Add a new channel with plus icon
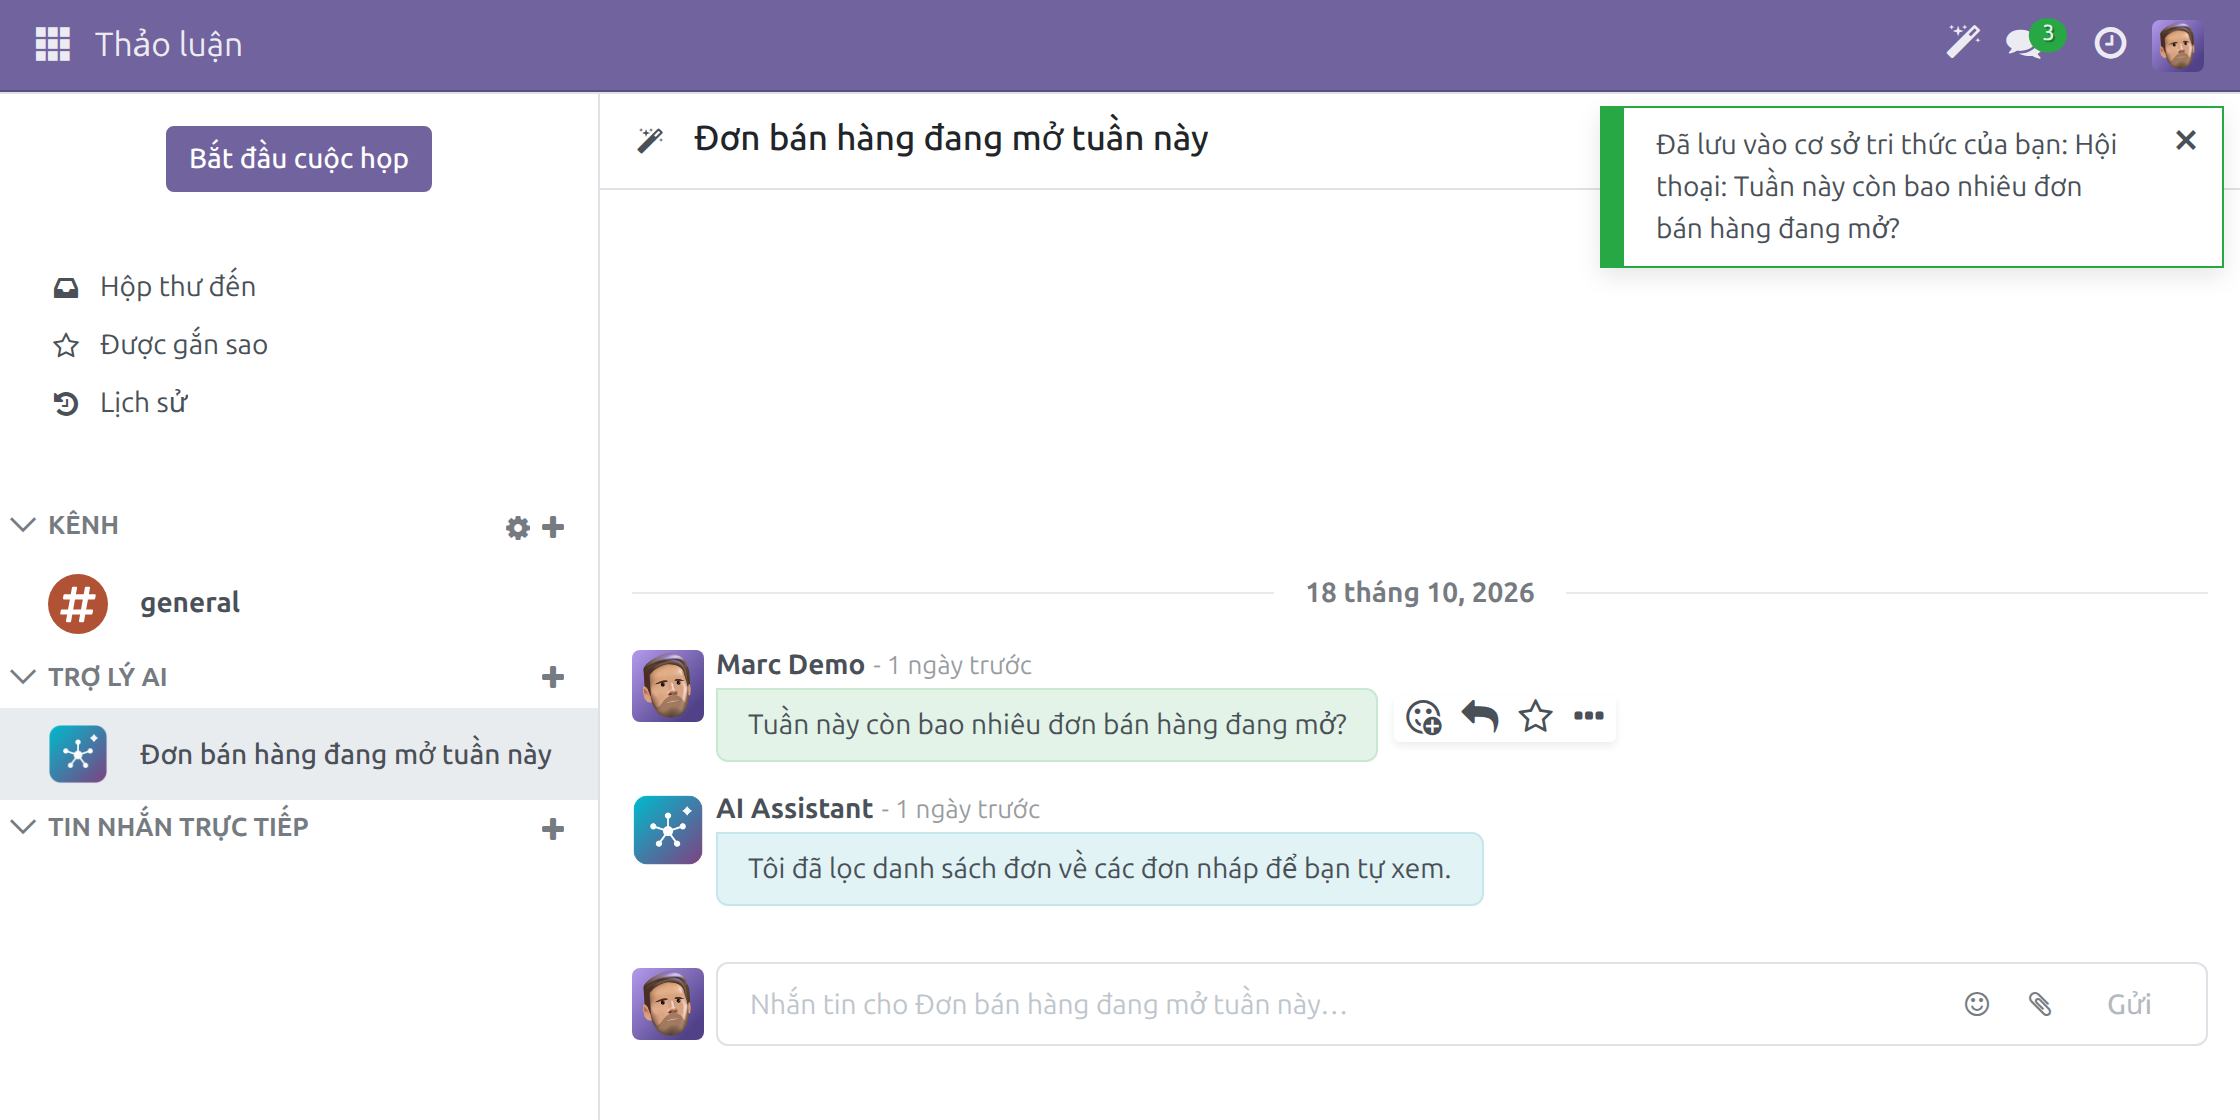 click(x=553, y=527)
